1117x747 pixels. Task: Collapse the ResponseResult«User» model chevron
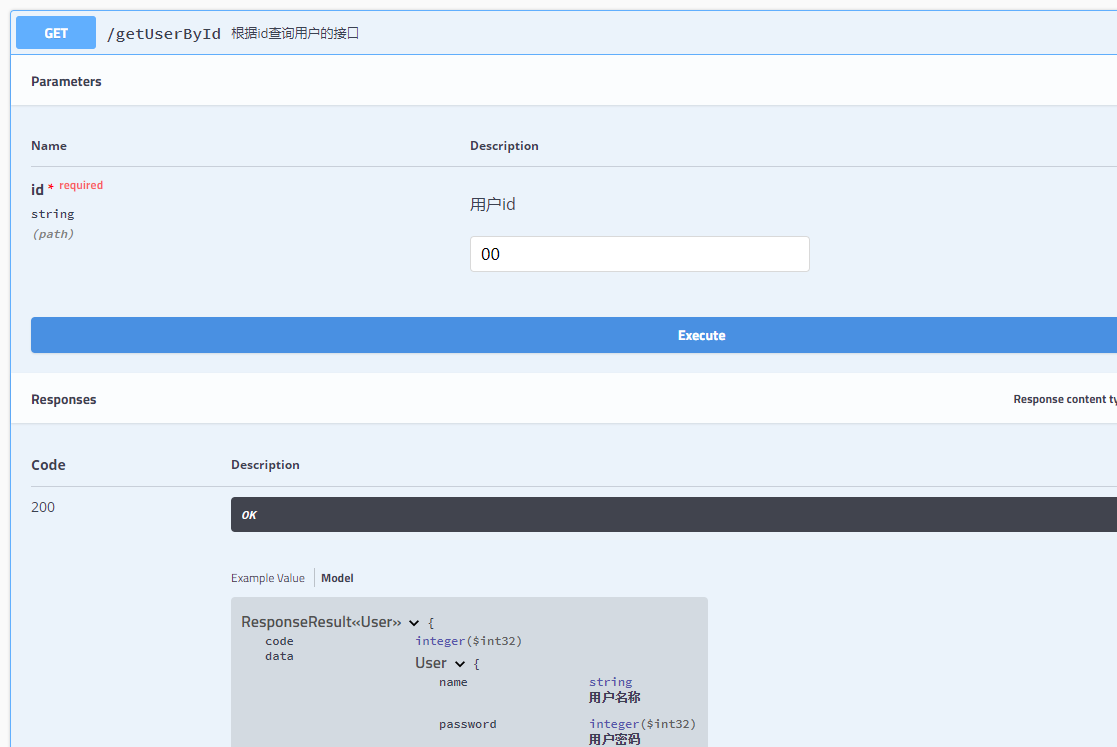414,623
